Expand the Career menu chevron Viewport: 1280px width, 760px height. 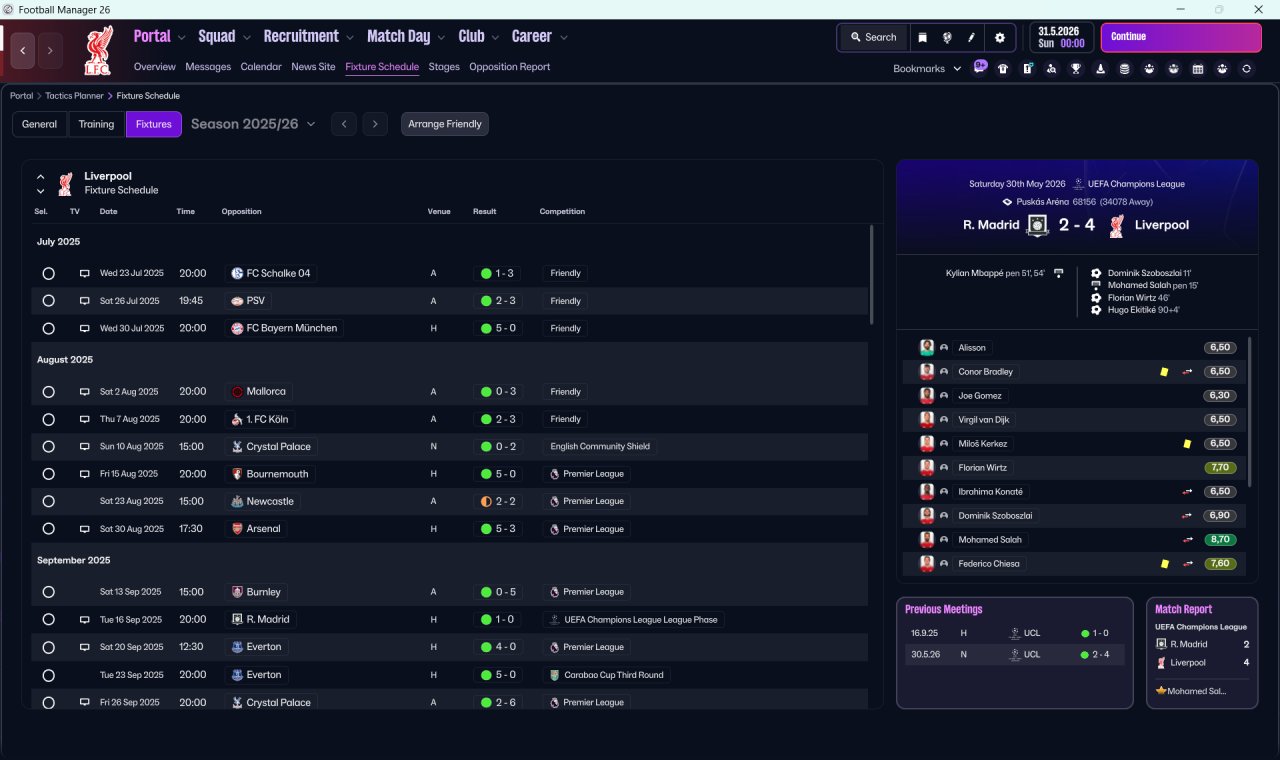[564, 38]
